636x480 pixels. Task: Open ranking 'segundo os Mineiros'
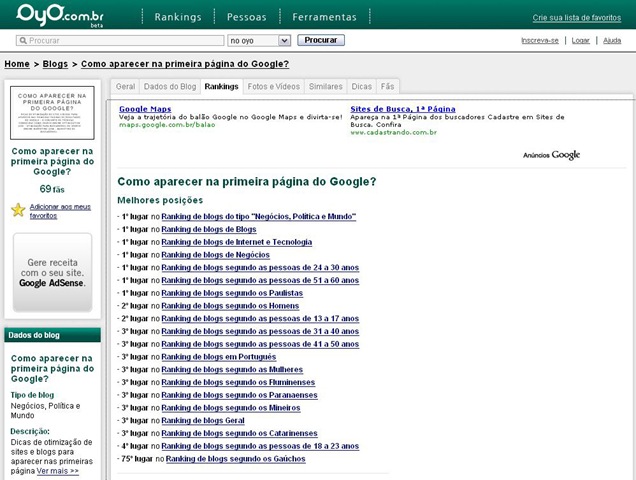coord(231,408)
